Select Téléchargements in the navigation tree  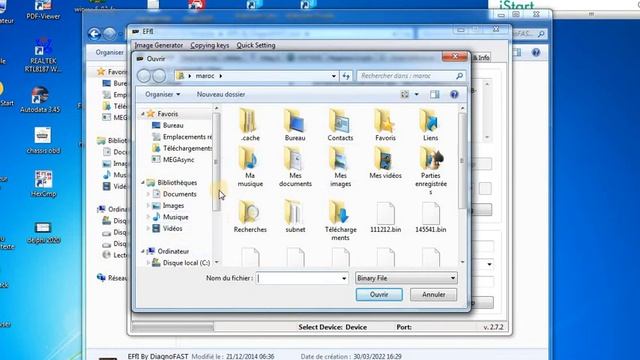(182, 148)
